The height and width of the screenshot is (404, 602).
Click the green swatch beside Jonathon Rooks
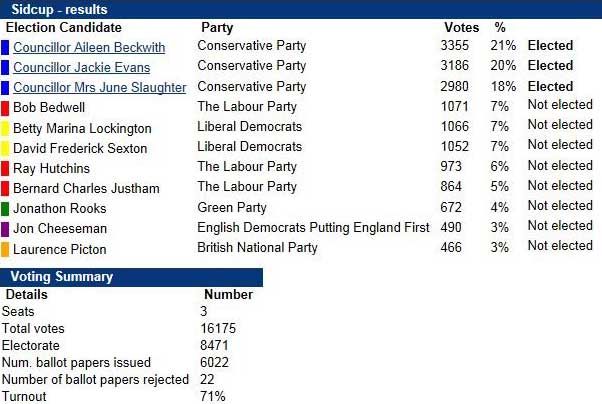5,208
